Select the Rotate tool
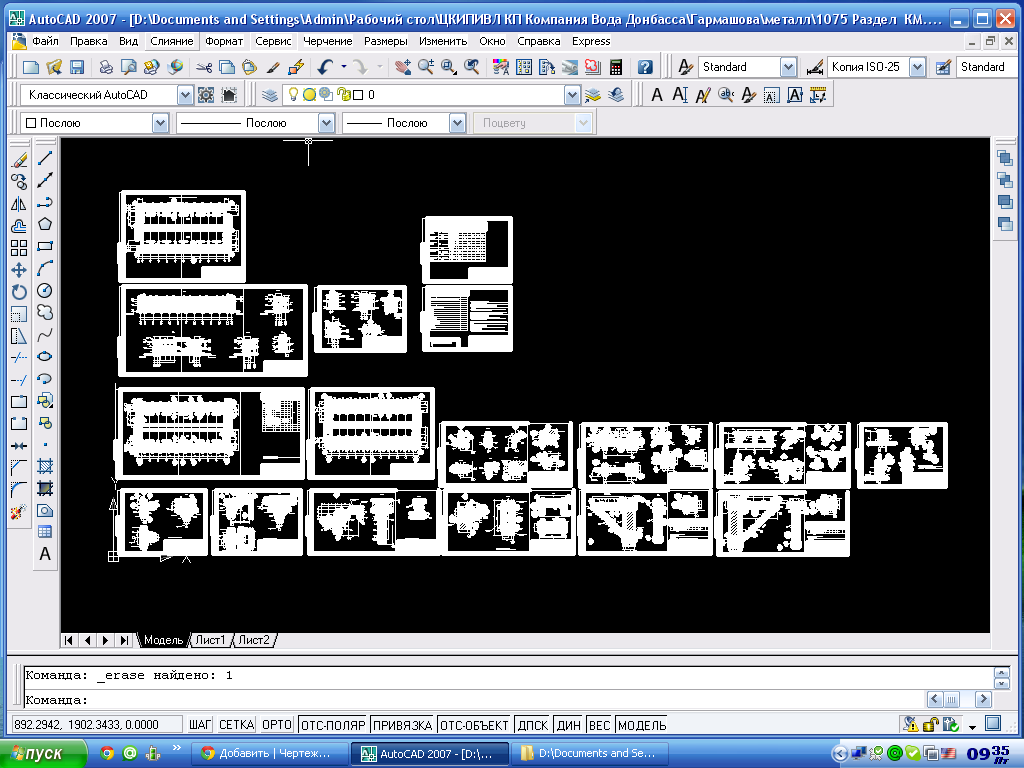The width and height of the screenshot is (1024, 768). click(19, 292)
